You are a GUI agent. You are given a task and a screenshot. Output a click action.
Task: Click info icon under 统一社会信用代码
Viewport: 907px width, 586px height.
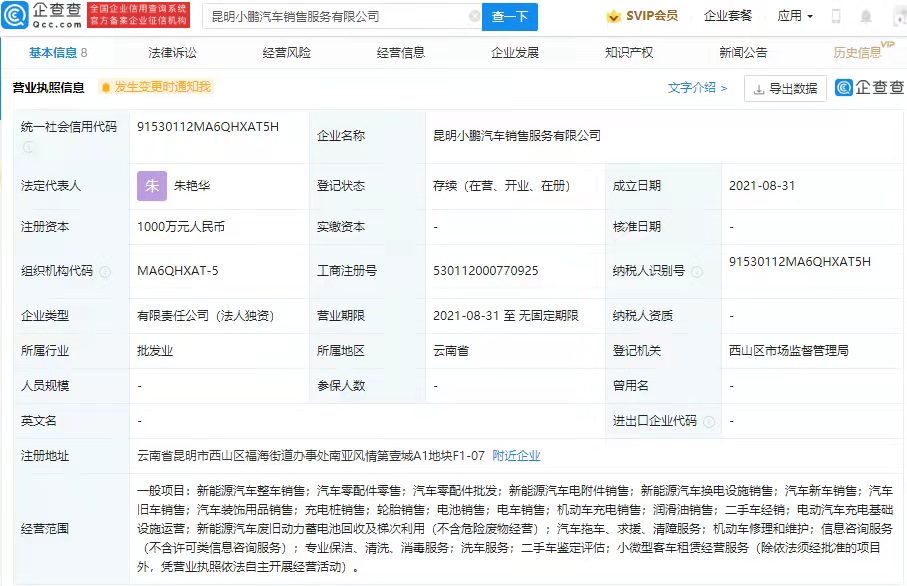[x=28, y=146]
